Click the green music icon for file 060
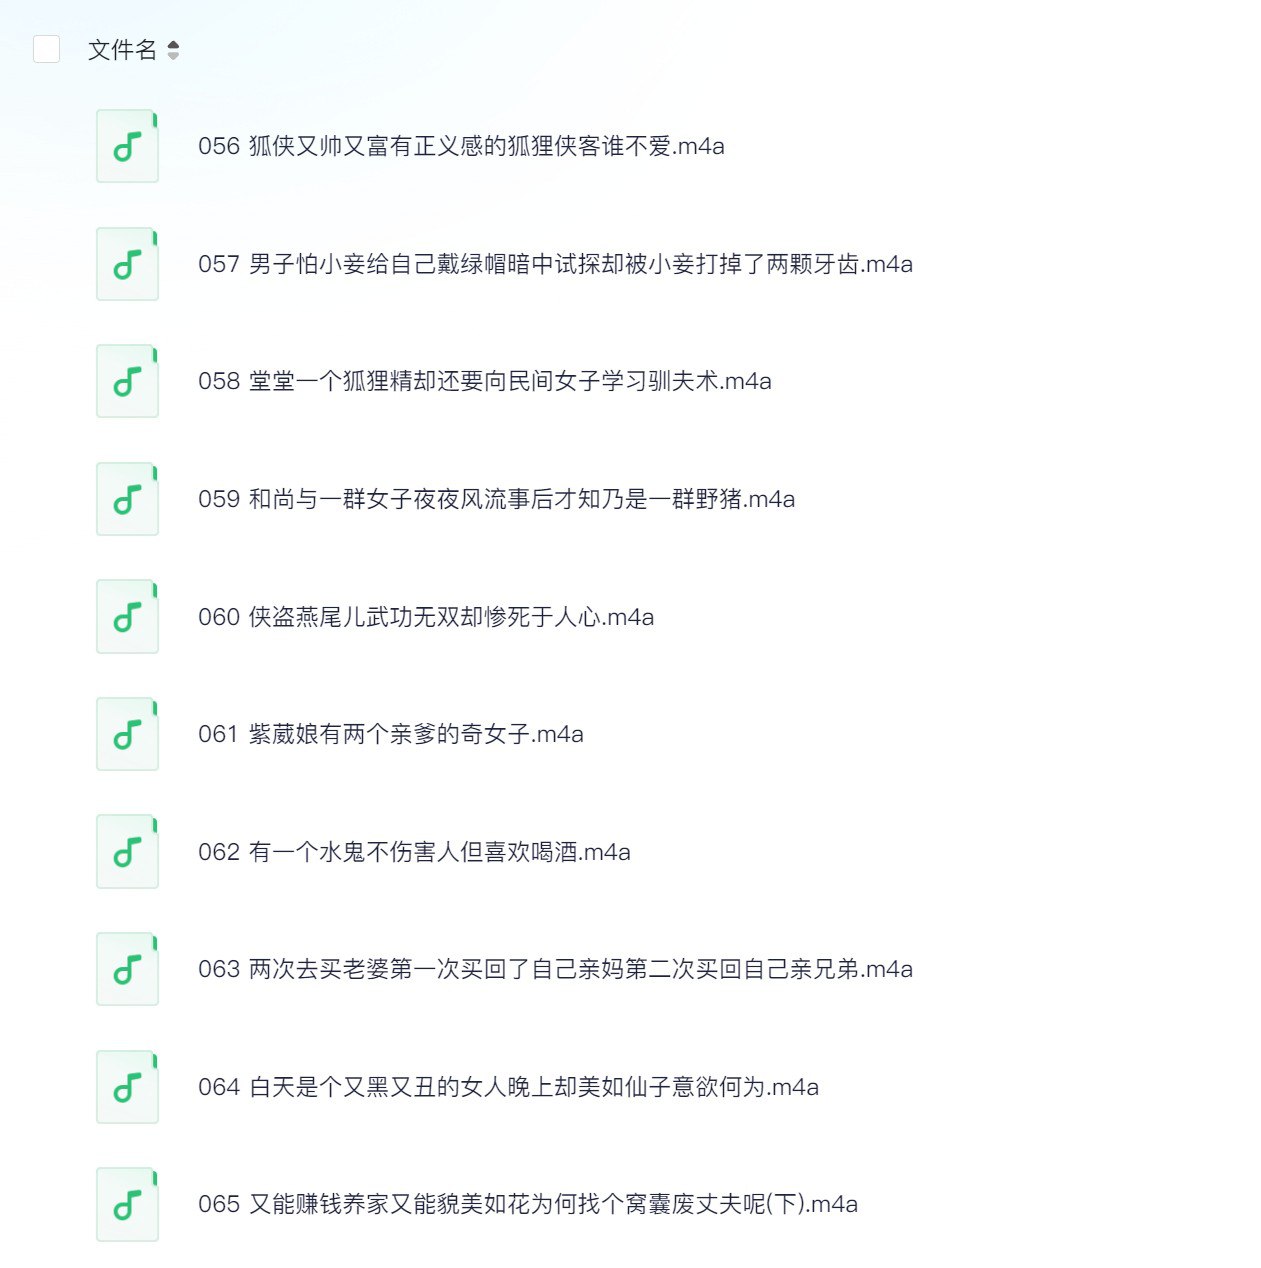 click(x=126, y=617)
